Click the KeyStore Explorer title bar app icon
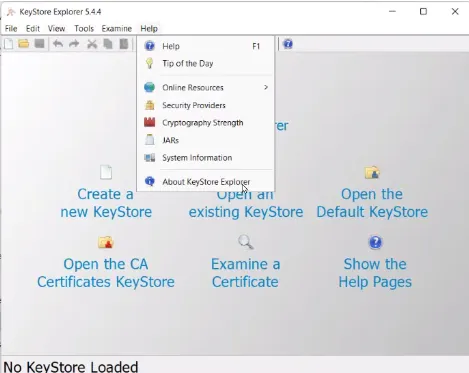The height and width of the screenshot is (373, 469). coord(11,12)
